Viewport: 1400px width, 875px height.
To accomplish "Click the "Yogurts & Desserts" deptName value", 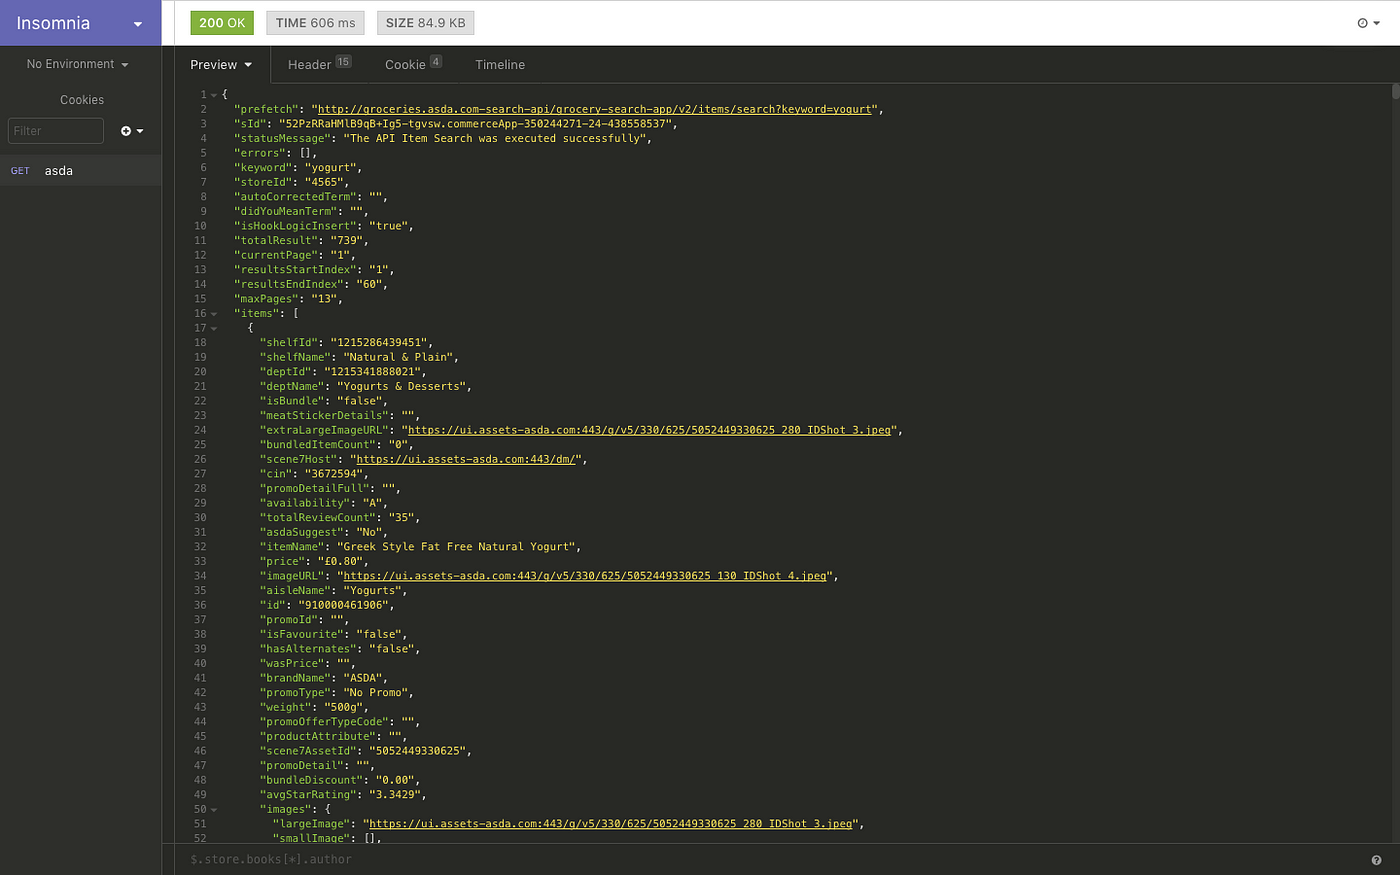I will pos(401,386).
